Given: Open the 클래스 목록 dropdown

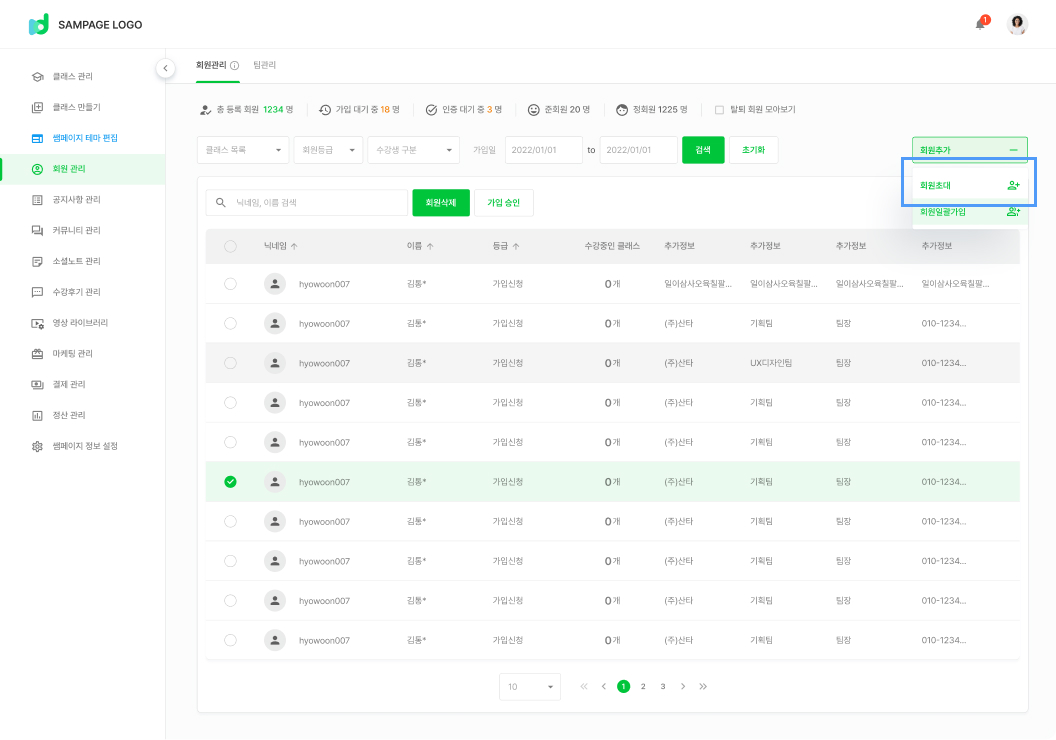Looking at the screenshot, I should pyautogui.click(x=243, y=150).
